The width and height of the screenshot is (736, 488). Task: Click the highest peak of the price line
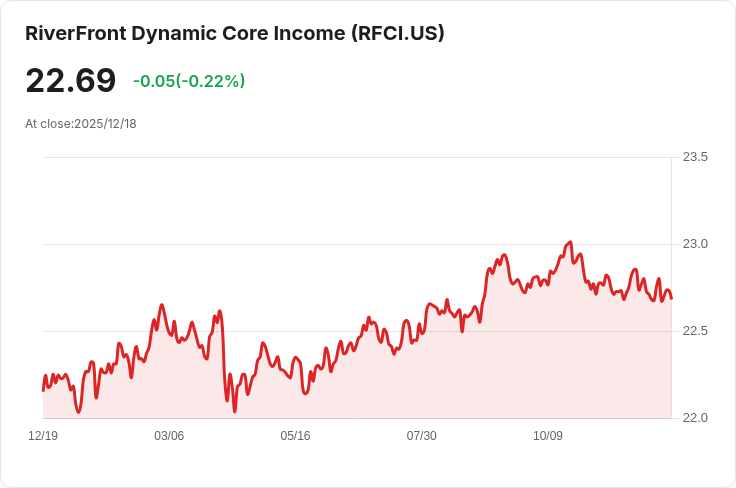pos(570,242)
